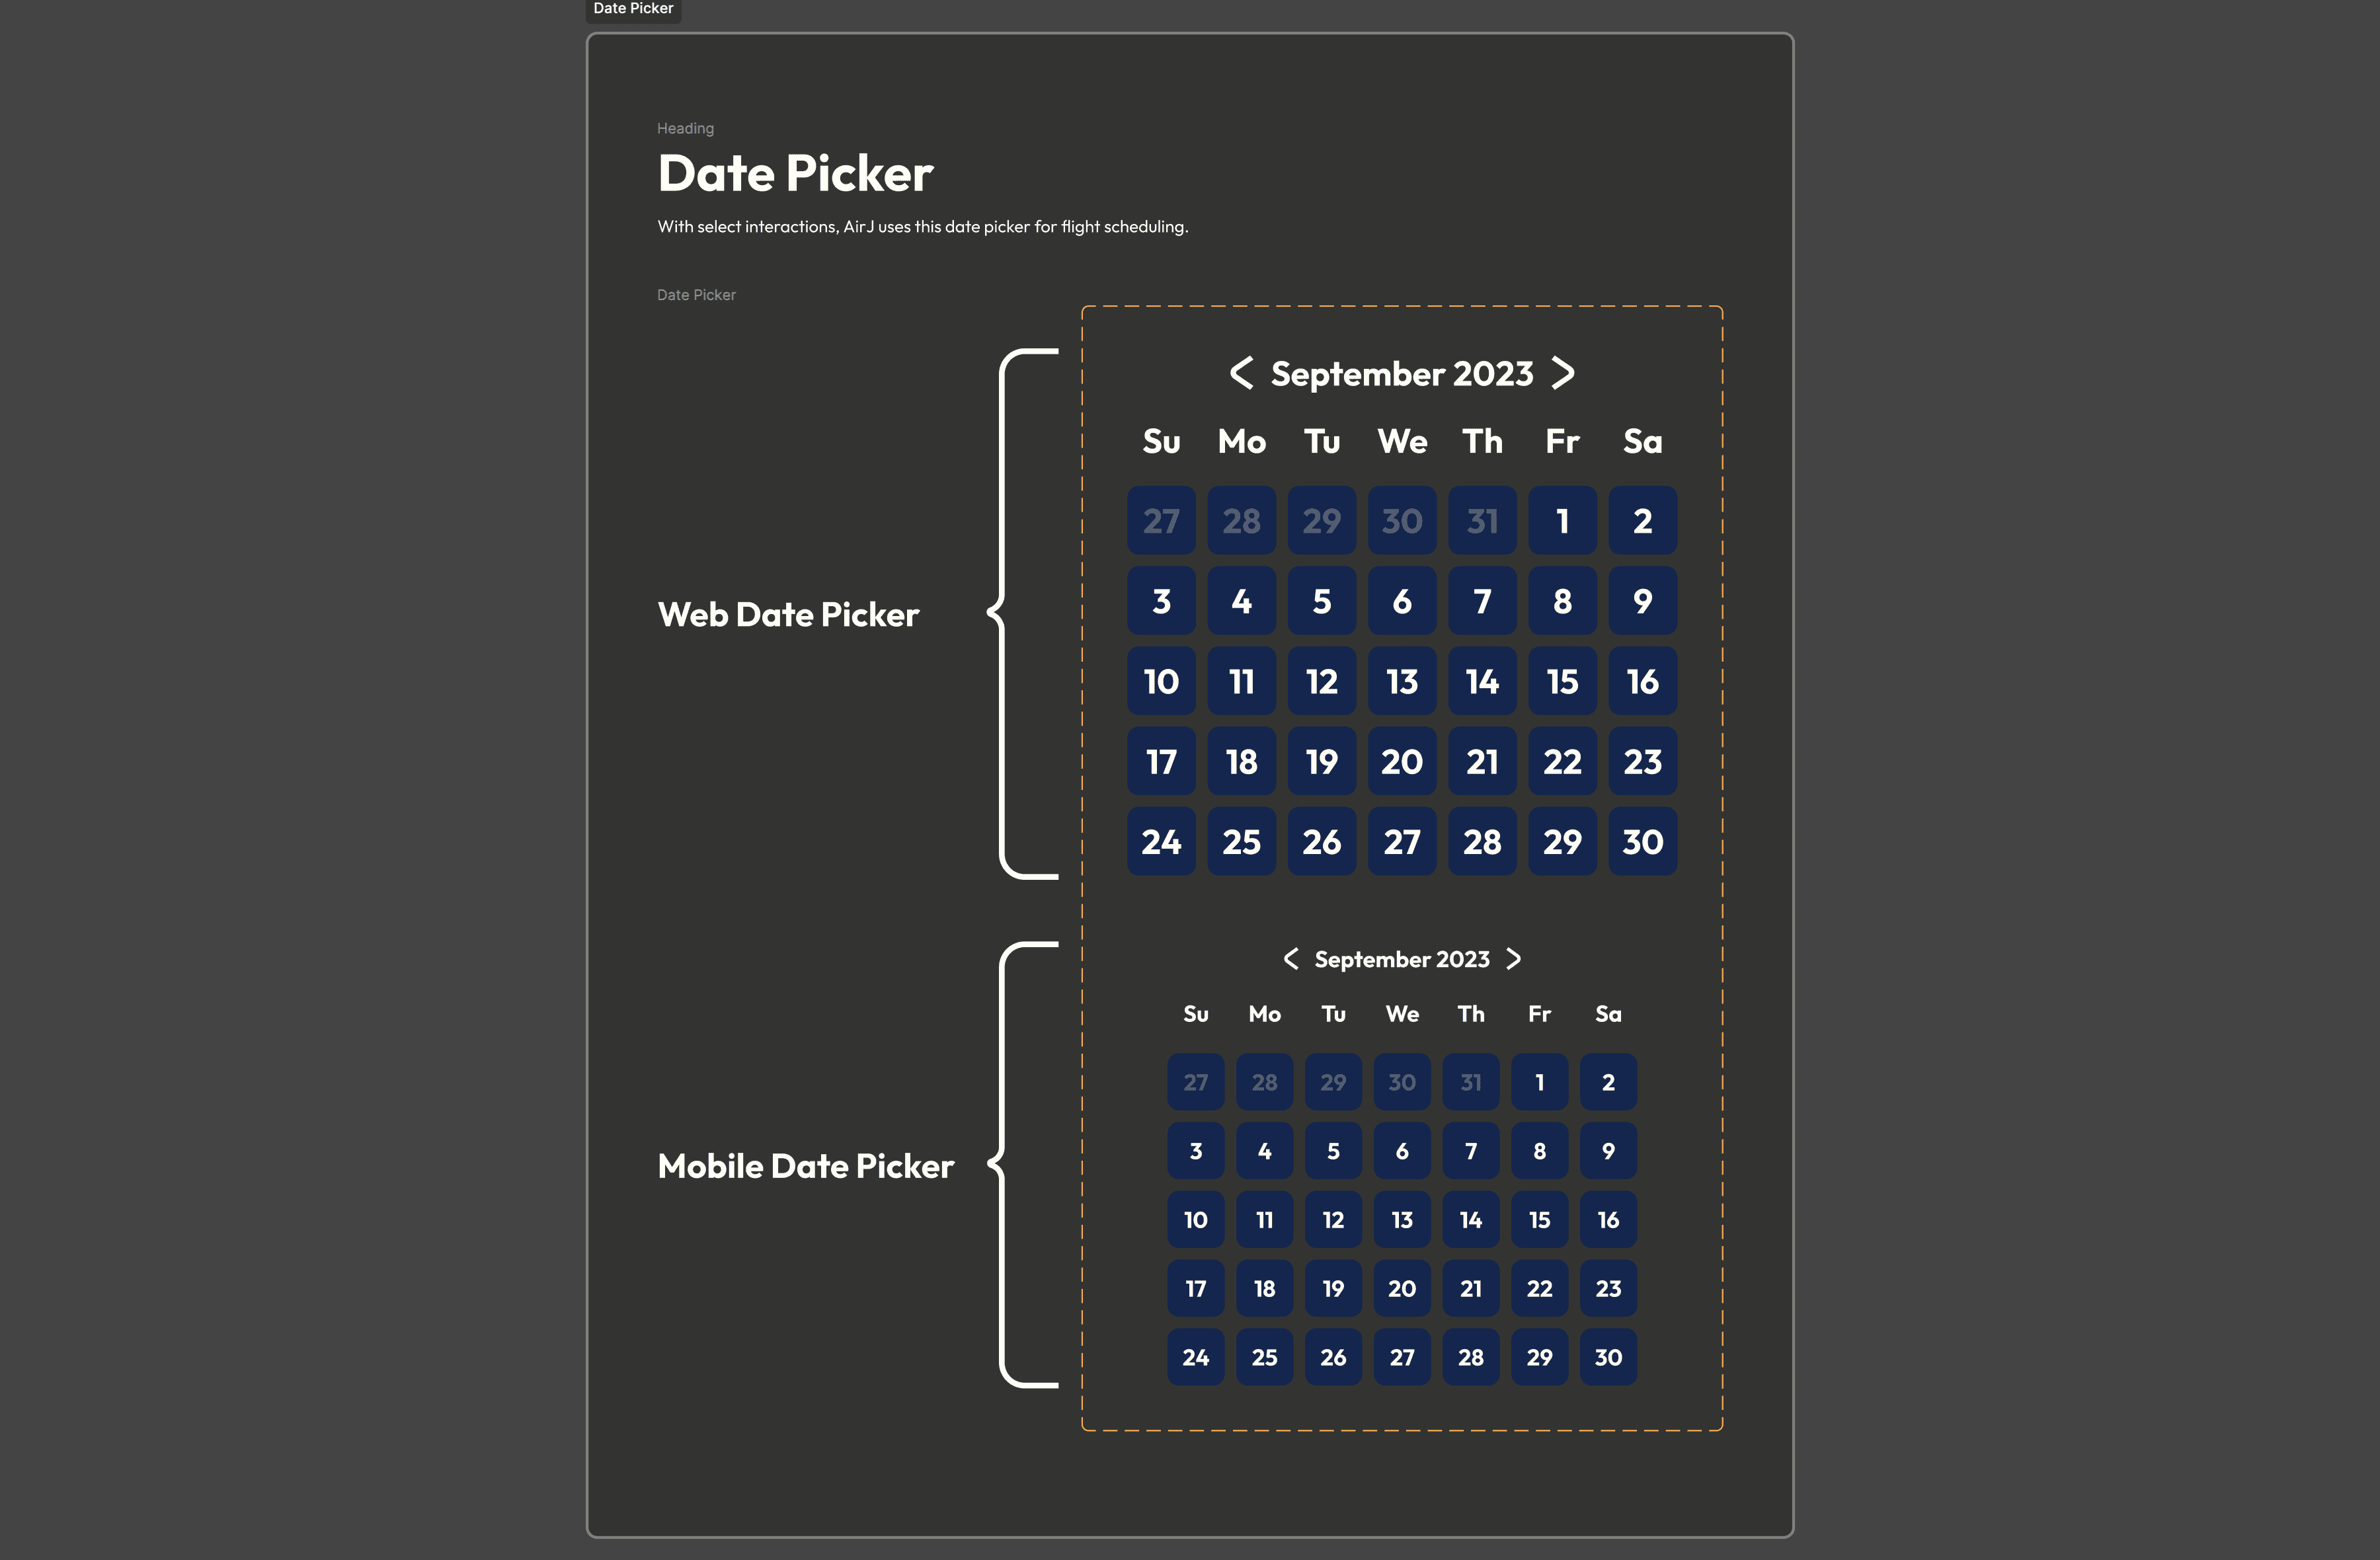Select September 2023 heading on mobile picker
The height and width of the screenshot is (1560, 2380).
point(1402,959)
